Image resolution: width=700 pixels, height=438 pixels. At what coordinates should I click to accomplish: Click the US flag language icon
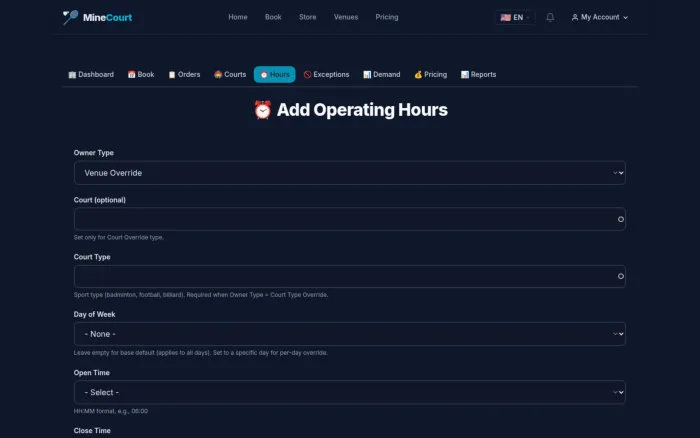[x=505, y=17]
